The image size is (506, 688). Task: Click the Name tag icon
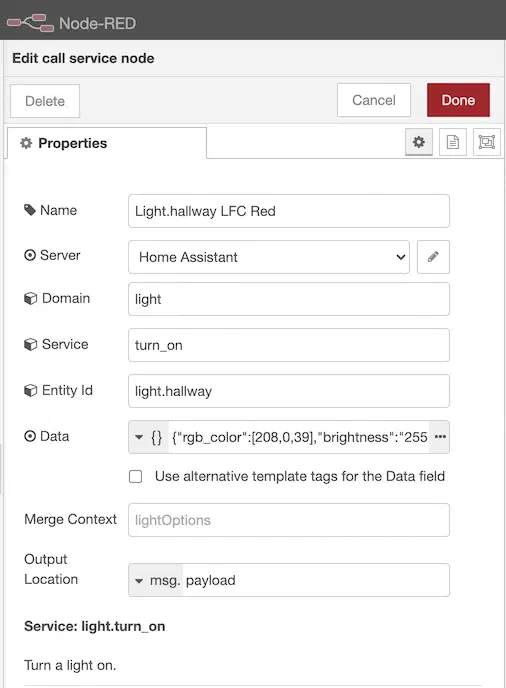click(x=29, y=210)
